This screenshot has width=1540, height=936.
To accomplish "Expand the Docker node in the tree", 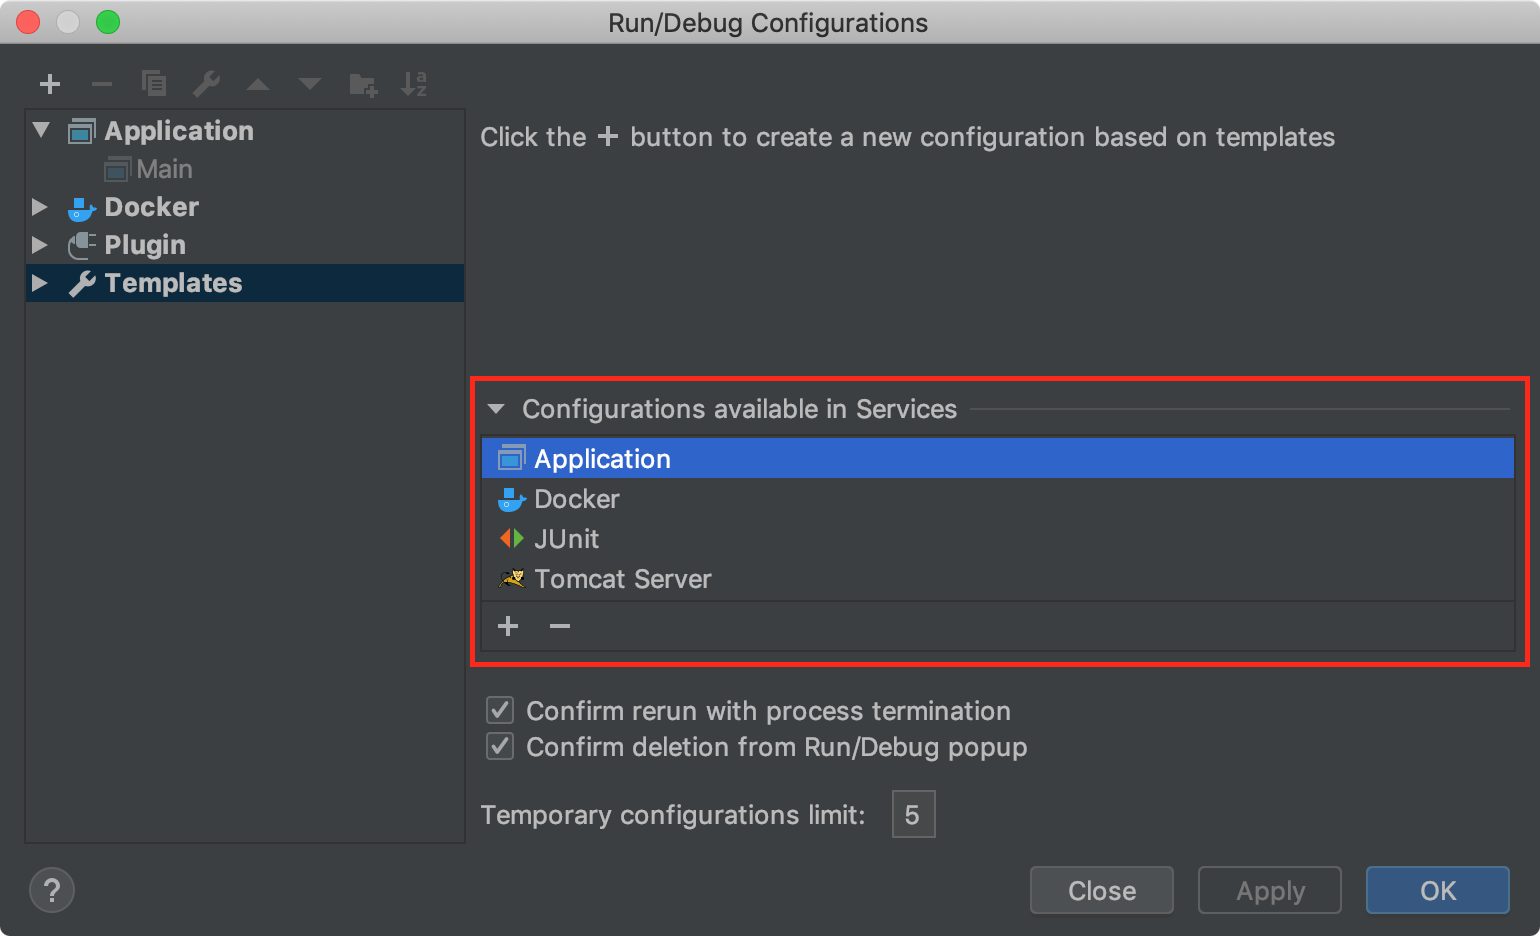I will [x=40, y=207].
